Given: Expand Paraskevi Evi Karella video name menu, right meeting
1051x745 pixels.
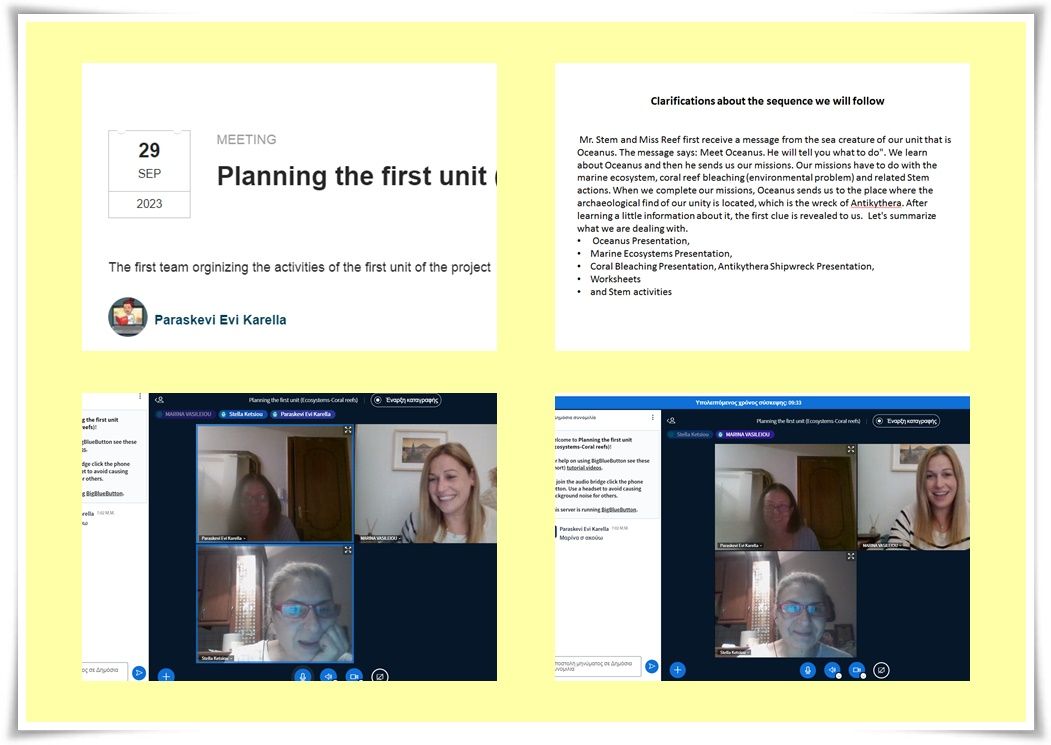Looking at the screenshot, I should point(741,546).
